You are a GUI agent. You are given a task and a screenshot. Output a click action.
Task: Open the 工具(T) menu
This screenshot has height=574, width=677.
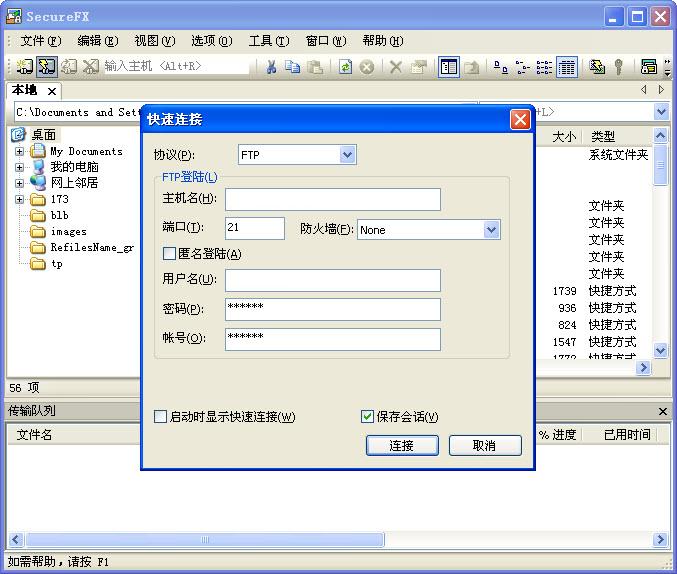pos(269,41)
